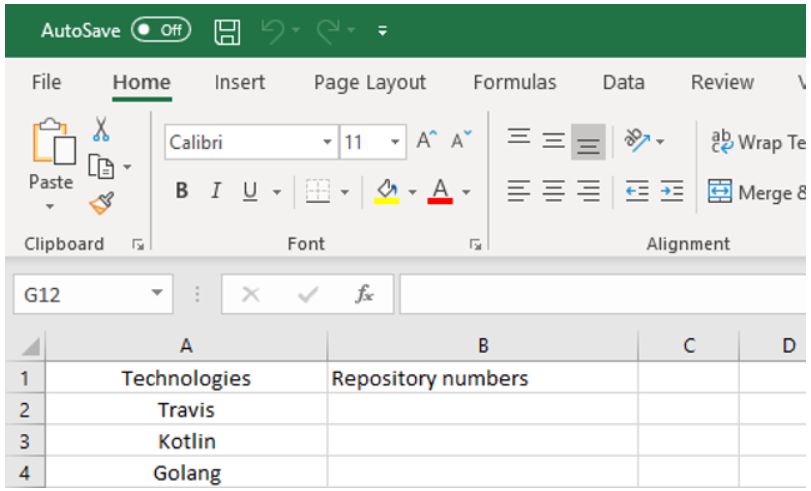Click Decrease Font Size icon
This screenshot has width=811, height=491.
pyautogui.click(x=461, y=140)
